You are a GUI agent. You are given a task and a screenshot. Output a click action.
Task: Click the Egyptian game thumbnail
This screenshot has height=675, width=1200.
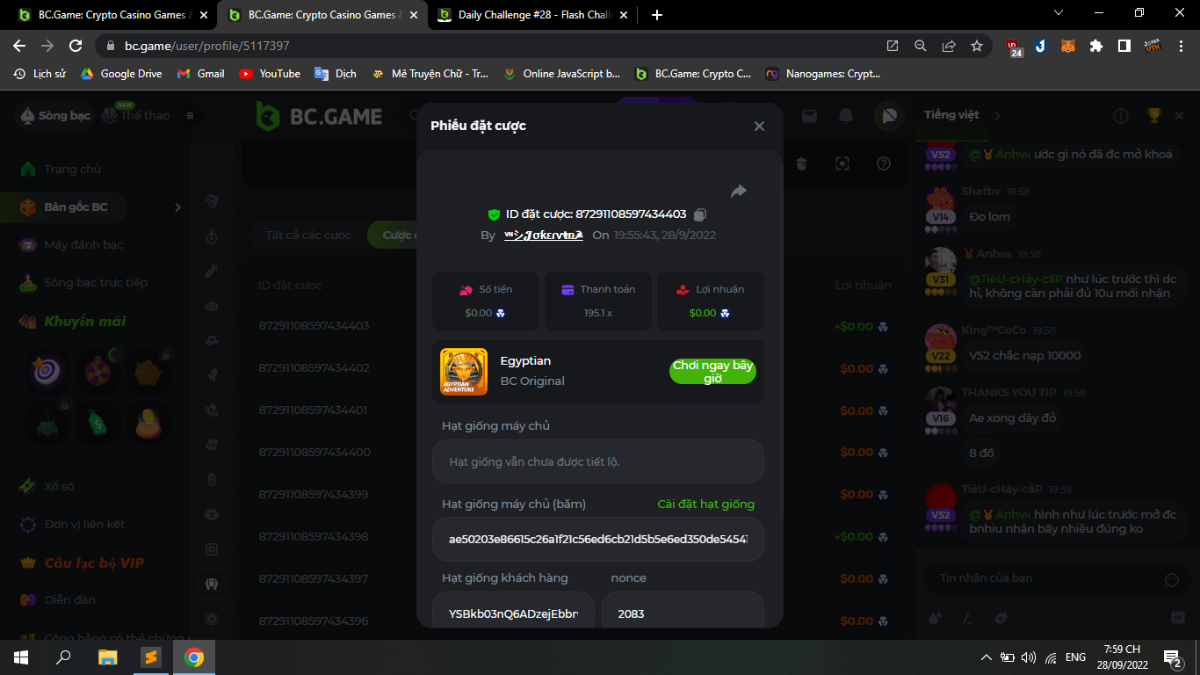click(x=464, y=371)
